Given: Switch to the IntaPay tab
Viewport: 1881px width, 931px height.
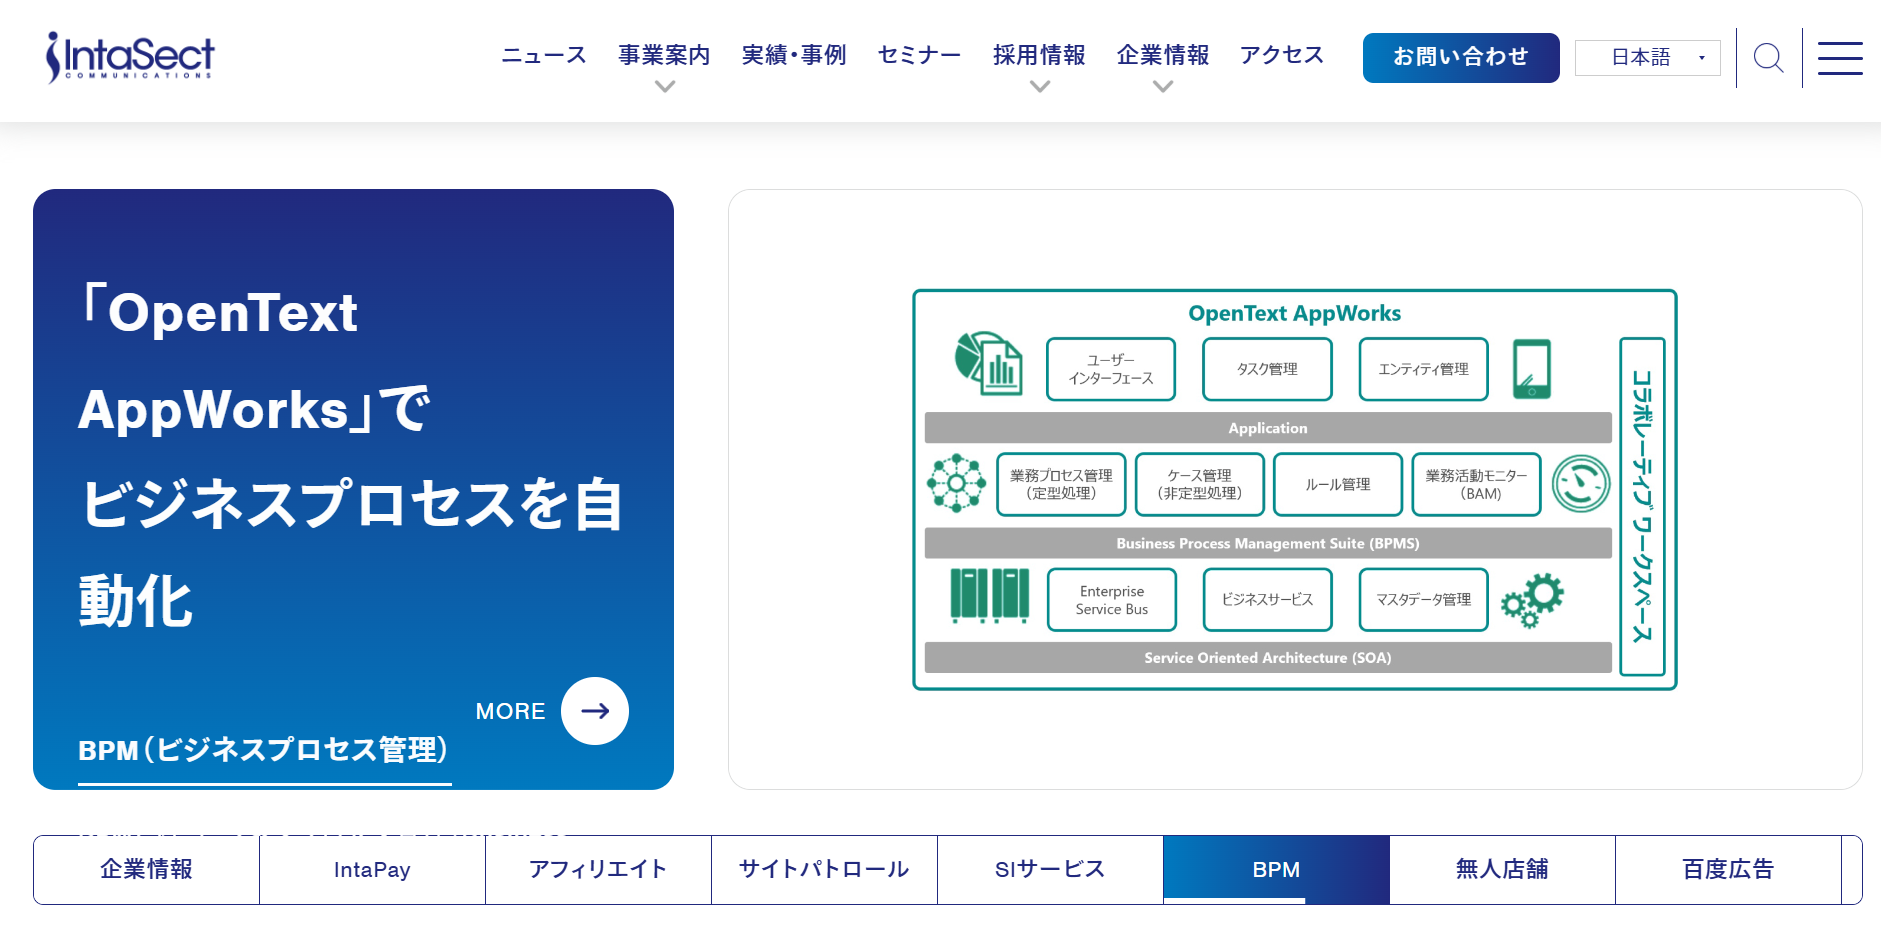Looking at the screenshot, I should coord(372,870).
